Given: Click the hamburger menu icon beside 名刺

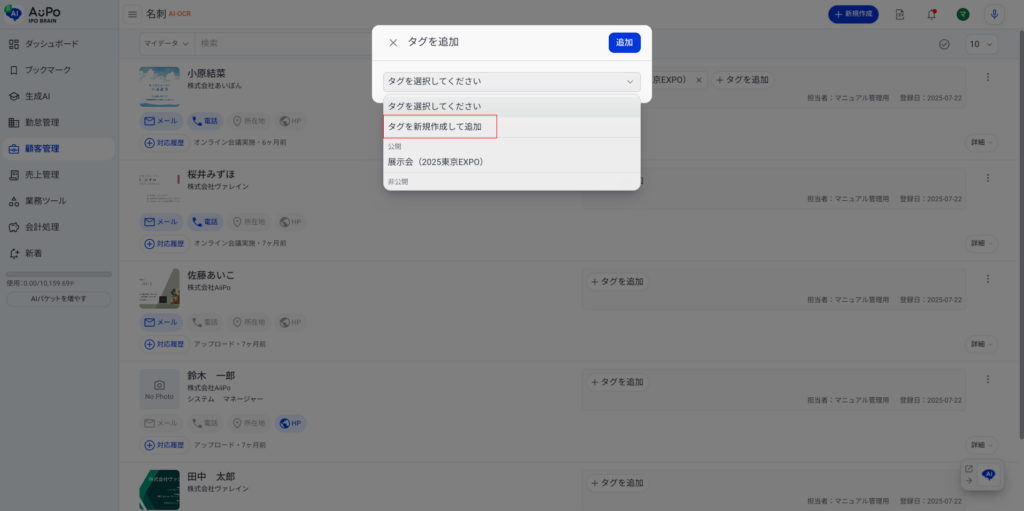Looking at the screenshot, I should point(133,14).
